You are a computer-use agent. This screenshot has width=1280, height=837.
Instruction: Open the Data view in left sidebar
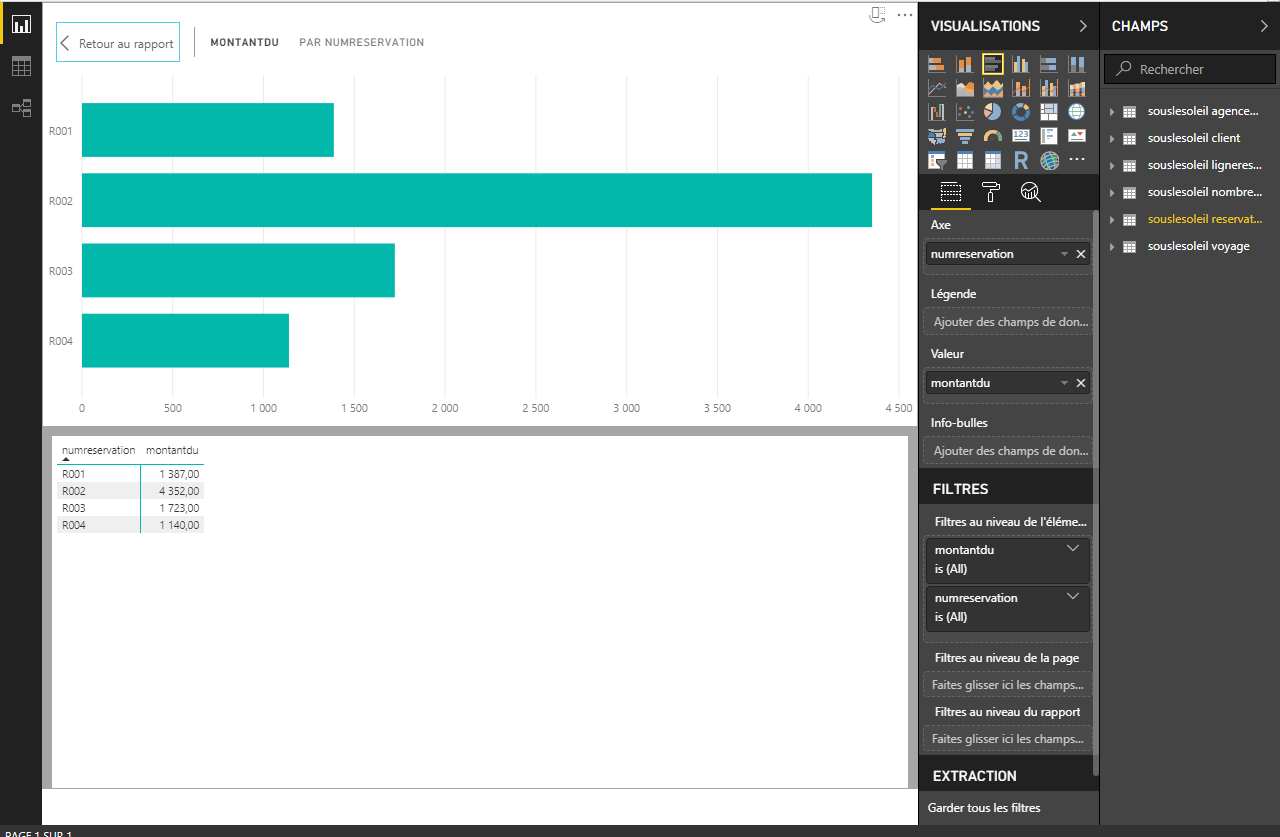click(x=21, y=67)
